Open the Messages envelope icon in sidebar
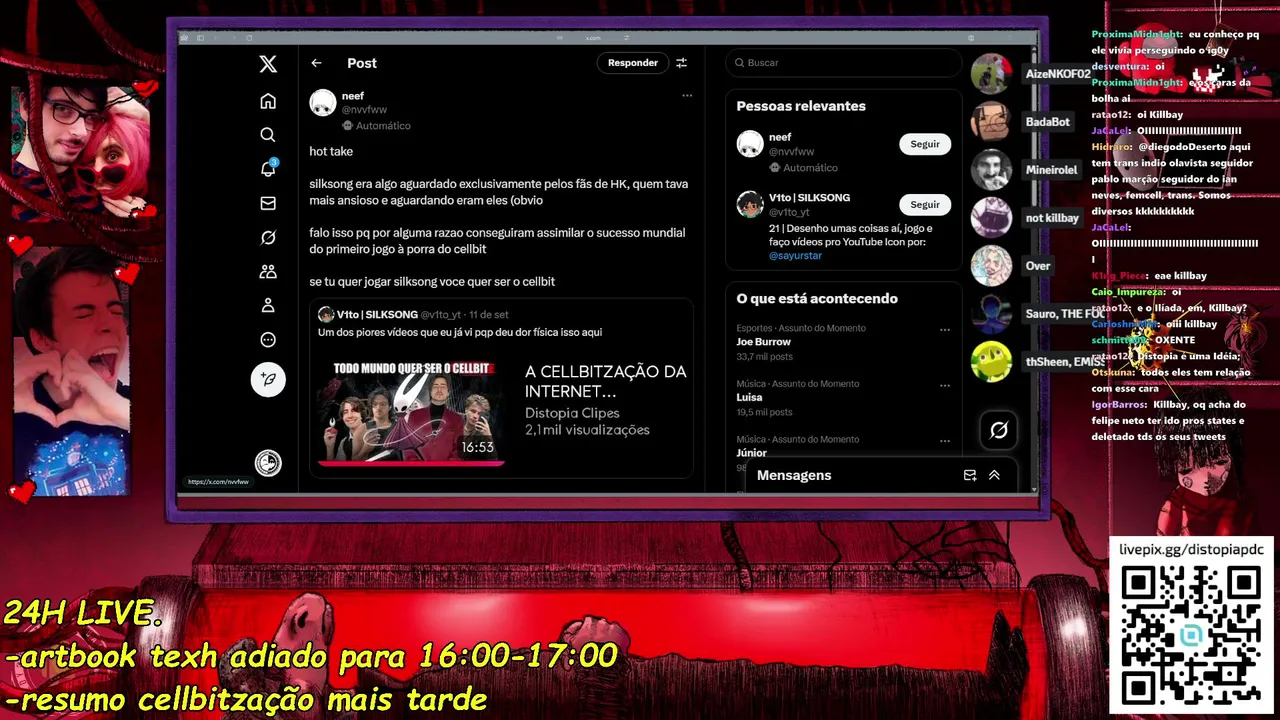 (268, 203)
